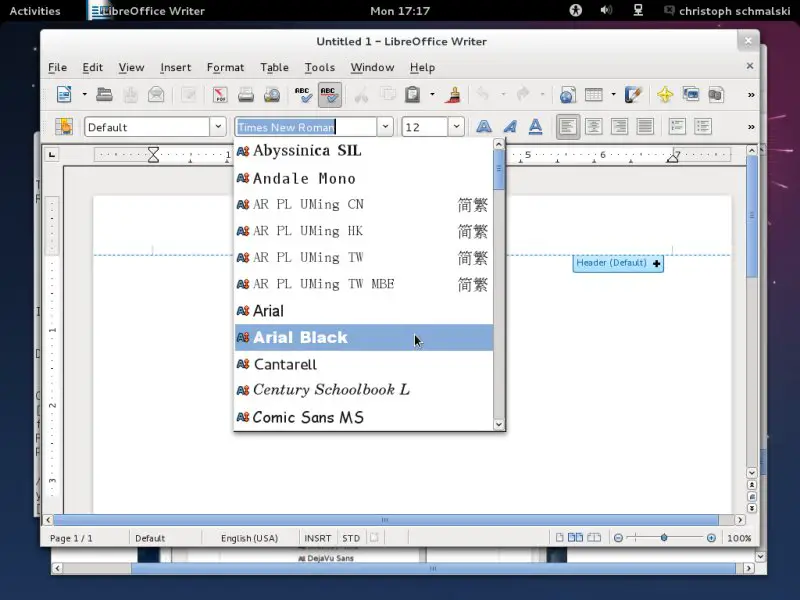This screenshot has width=800, height=600.
Task: Click the font list scrollbar down arrow
Action: click(x=499, y=424)
